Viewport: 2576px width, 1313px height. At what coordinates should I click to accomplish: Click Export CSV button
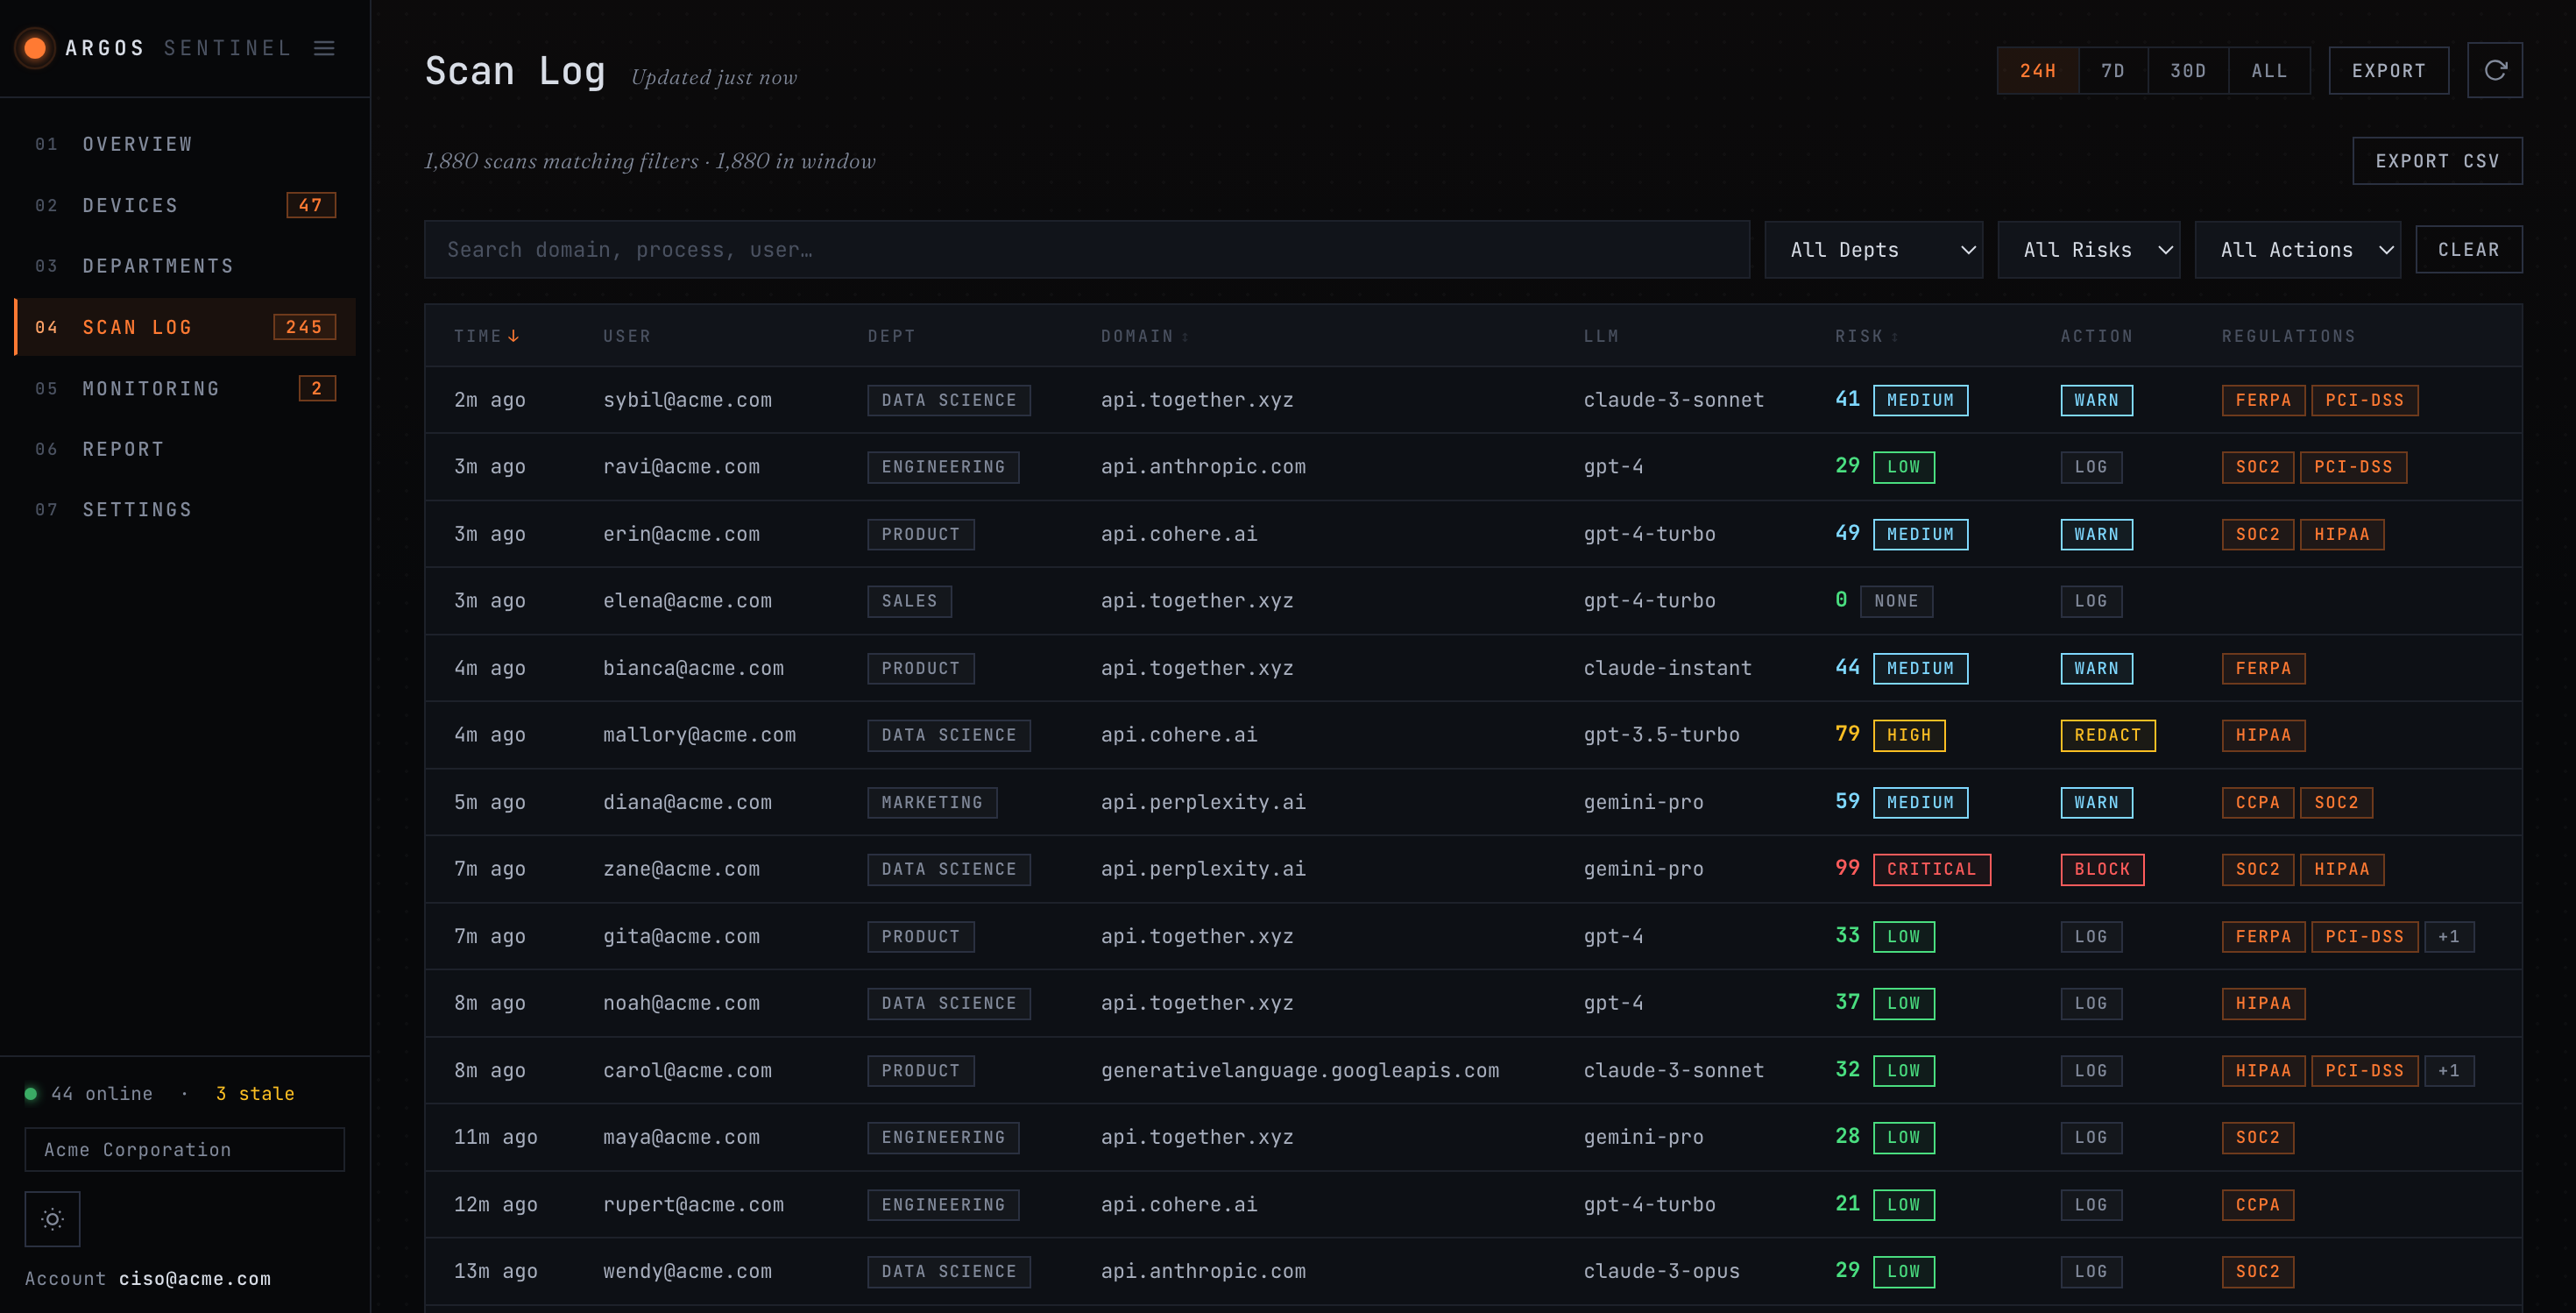[2437, 161]
